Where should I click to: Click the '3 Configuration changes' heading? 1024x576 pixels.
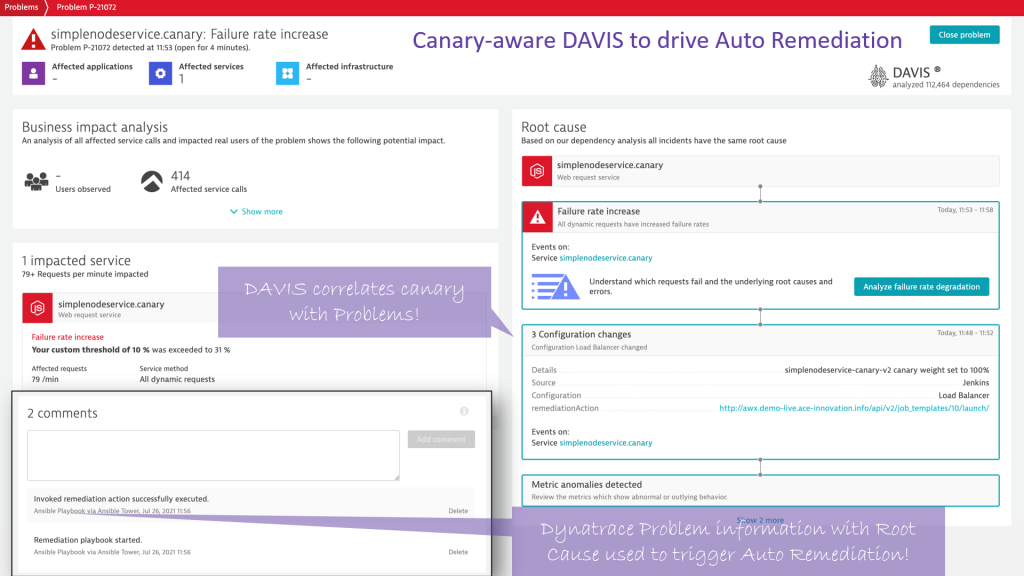(581, 334)
